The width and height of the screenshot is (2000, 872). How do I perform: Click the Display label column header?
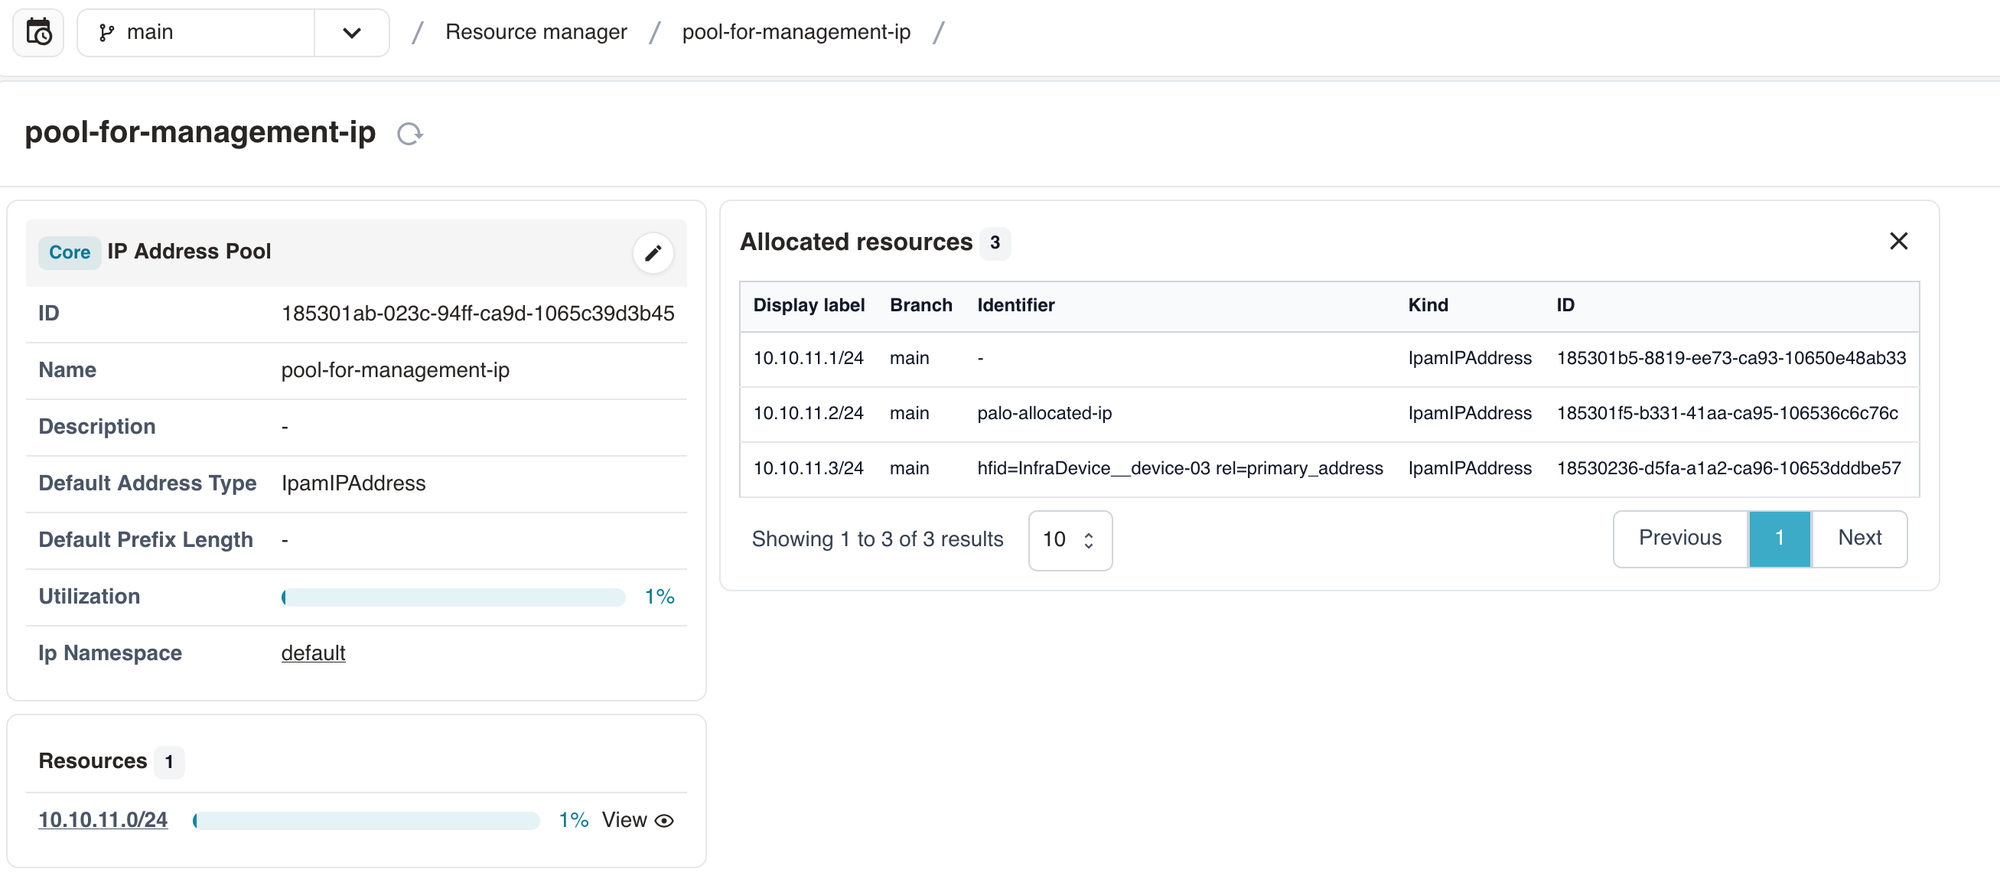coord(808,305)
